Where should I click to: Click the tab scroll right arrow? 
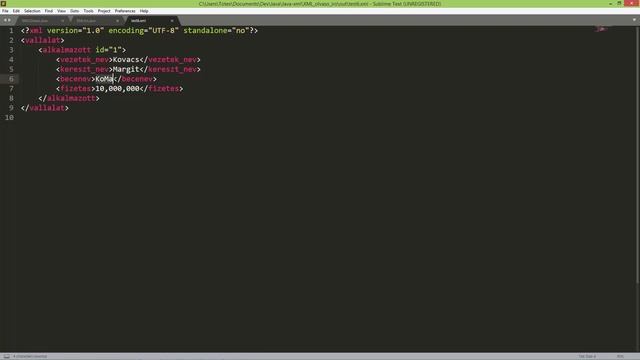point(9,20)
